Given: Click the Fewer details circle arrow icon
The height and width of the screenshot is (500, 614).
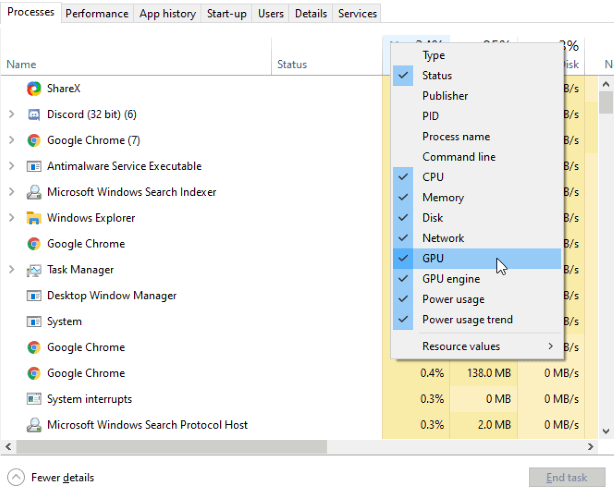Looking at the screenshot, I should point(16,477).
